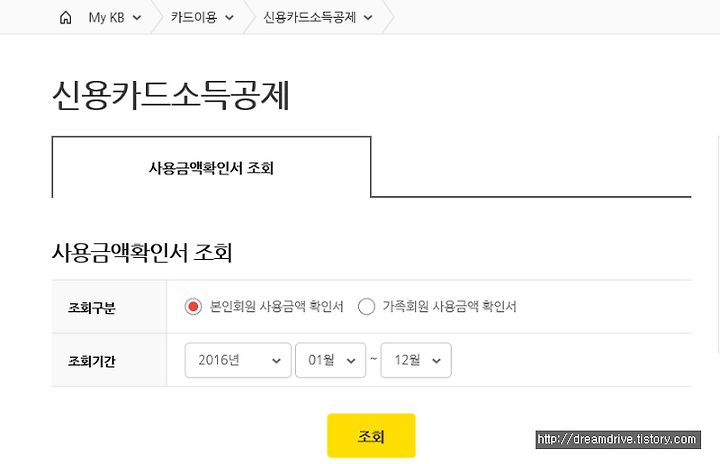Select 가족회원 사용금액 확인서 radio button
Screen dimensions: 720x464
pos(366,306)
